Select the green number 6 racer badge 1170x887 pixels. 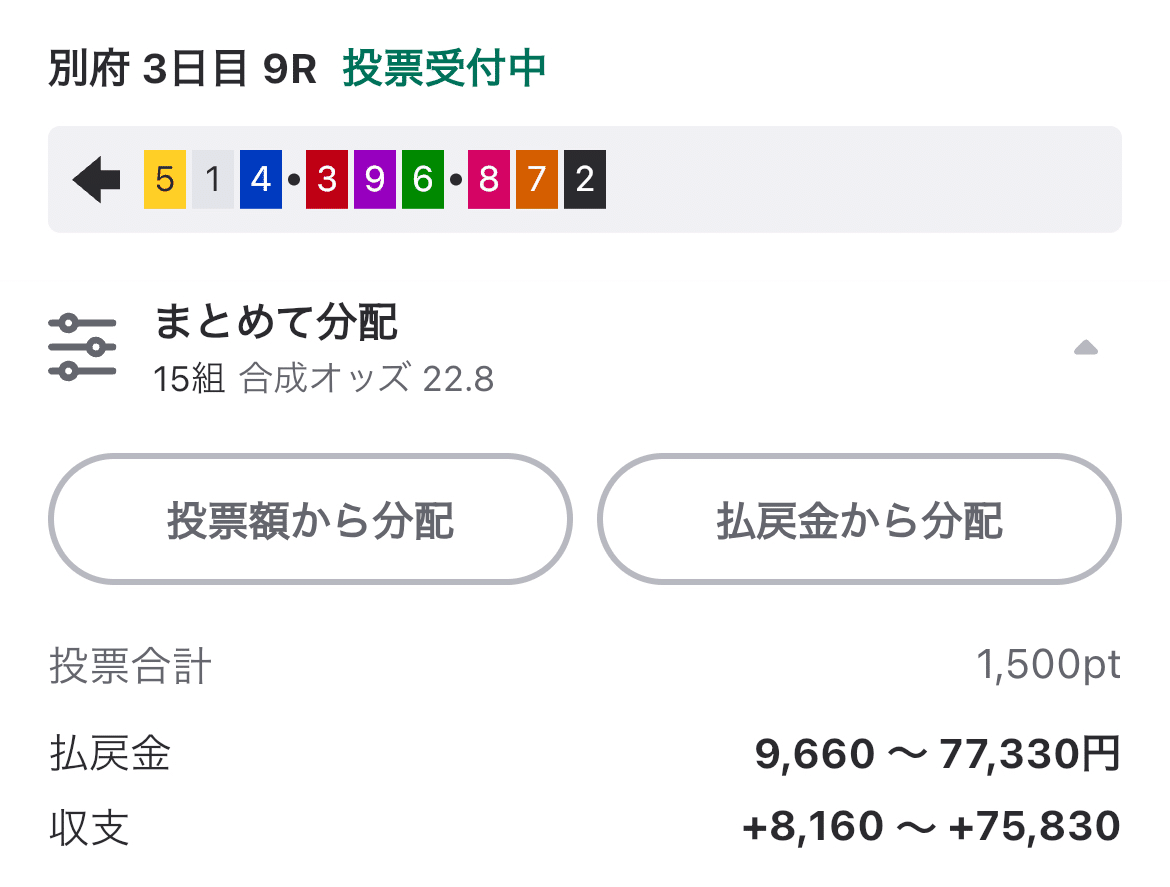[421, 178]
